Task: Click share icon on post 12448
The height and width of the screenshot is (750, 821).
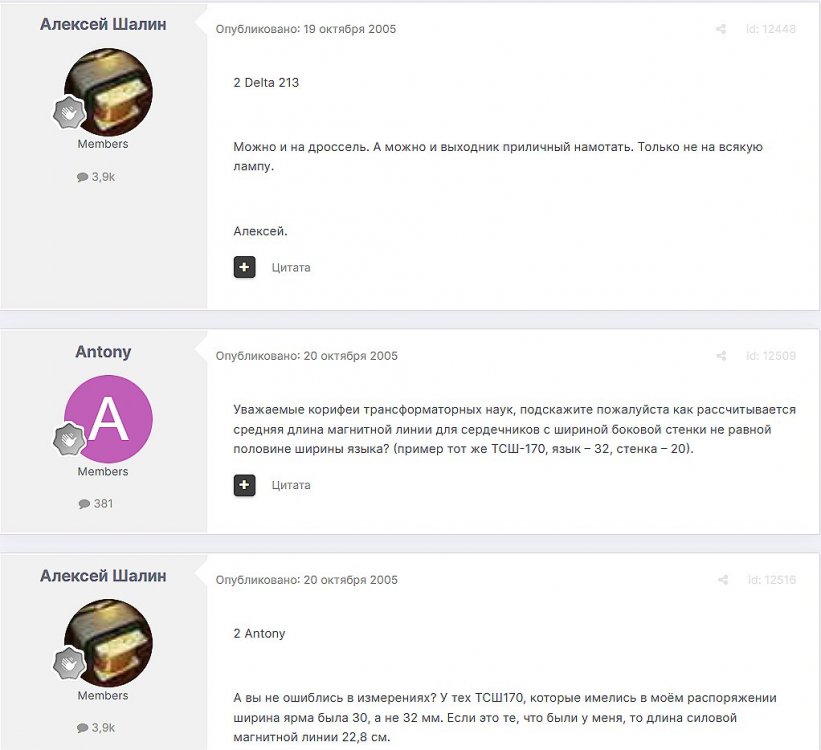Action: pos(721,29)
